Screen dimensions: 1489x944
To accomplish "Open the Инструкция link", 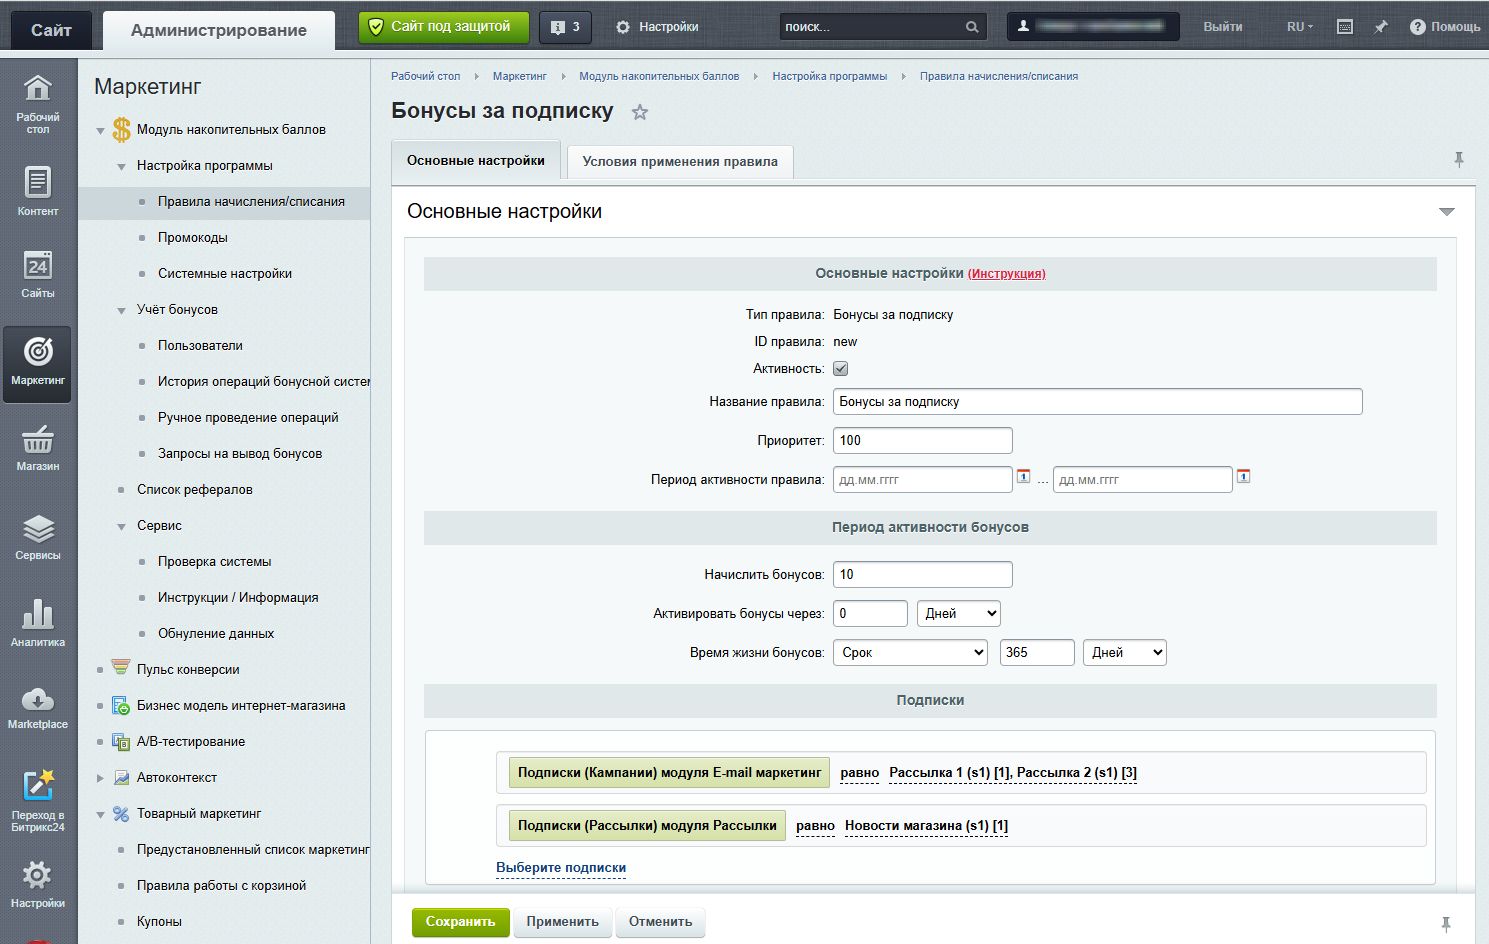I will point(1007,273).
